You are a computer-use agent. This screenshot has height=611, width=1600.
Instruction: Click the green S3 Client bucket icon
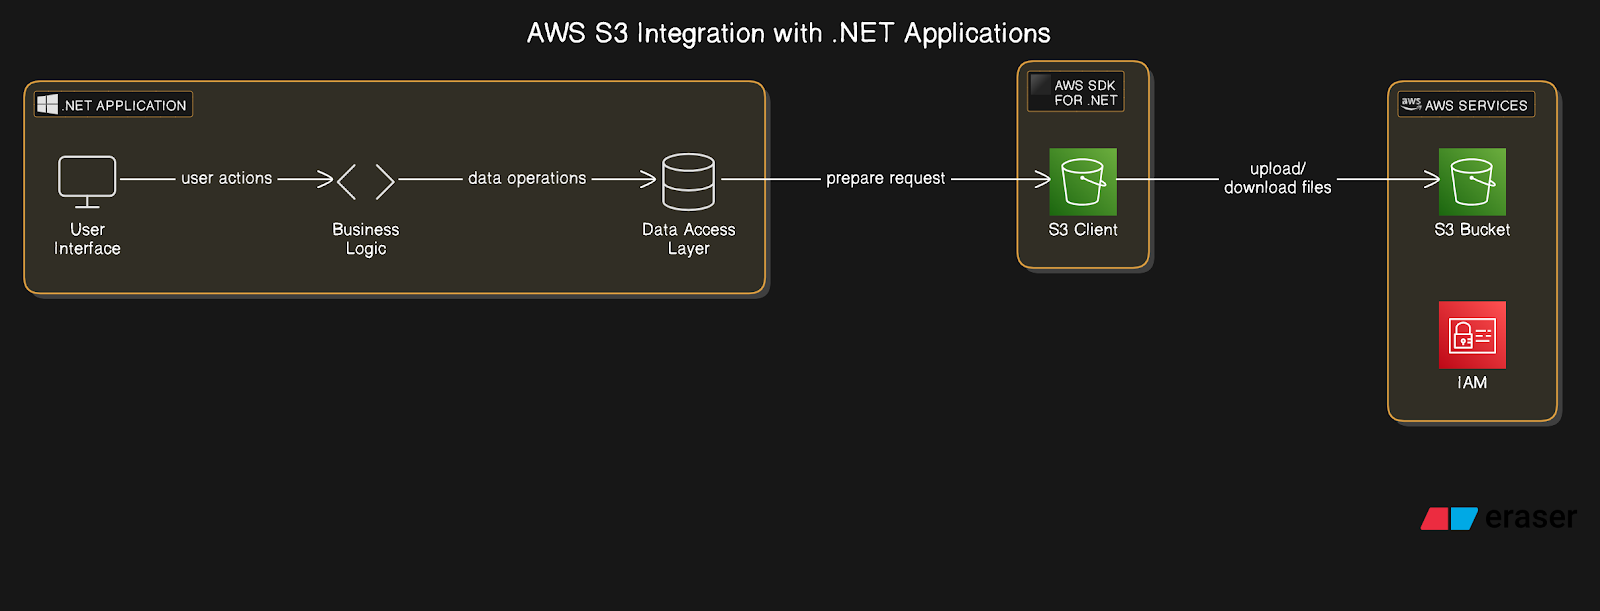(1083, 182)
